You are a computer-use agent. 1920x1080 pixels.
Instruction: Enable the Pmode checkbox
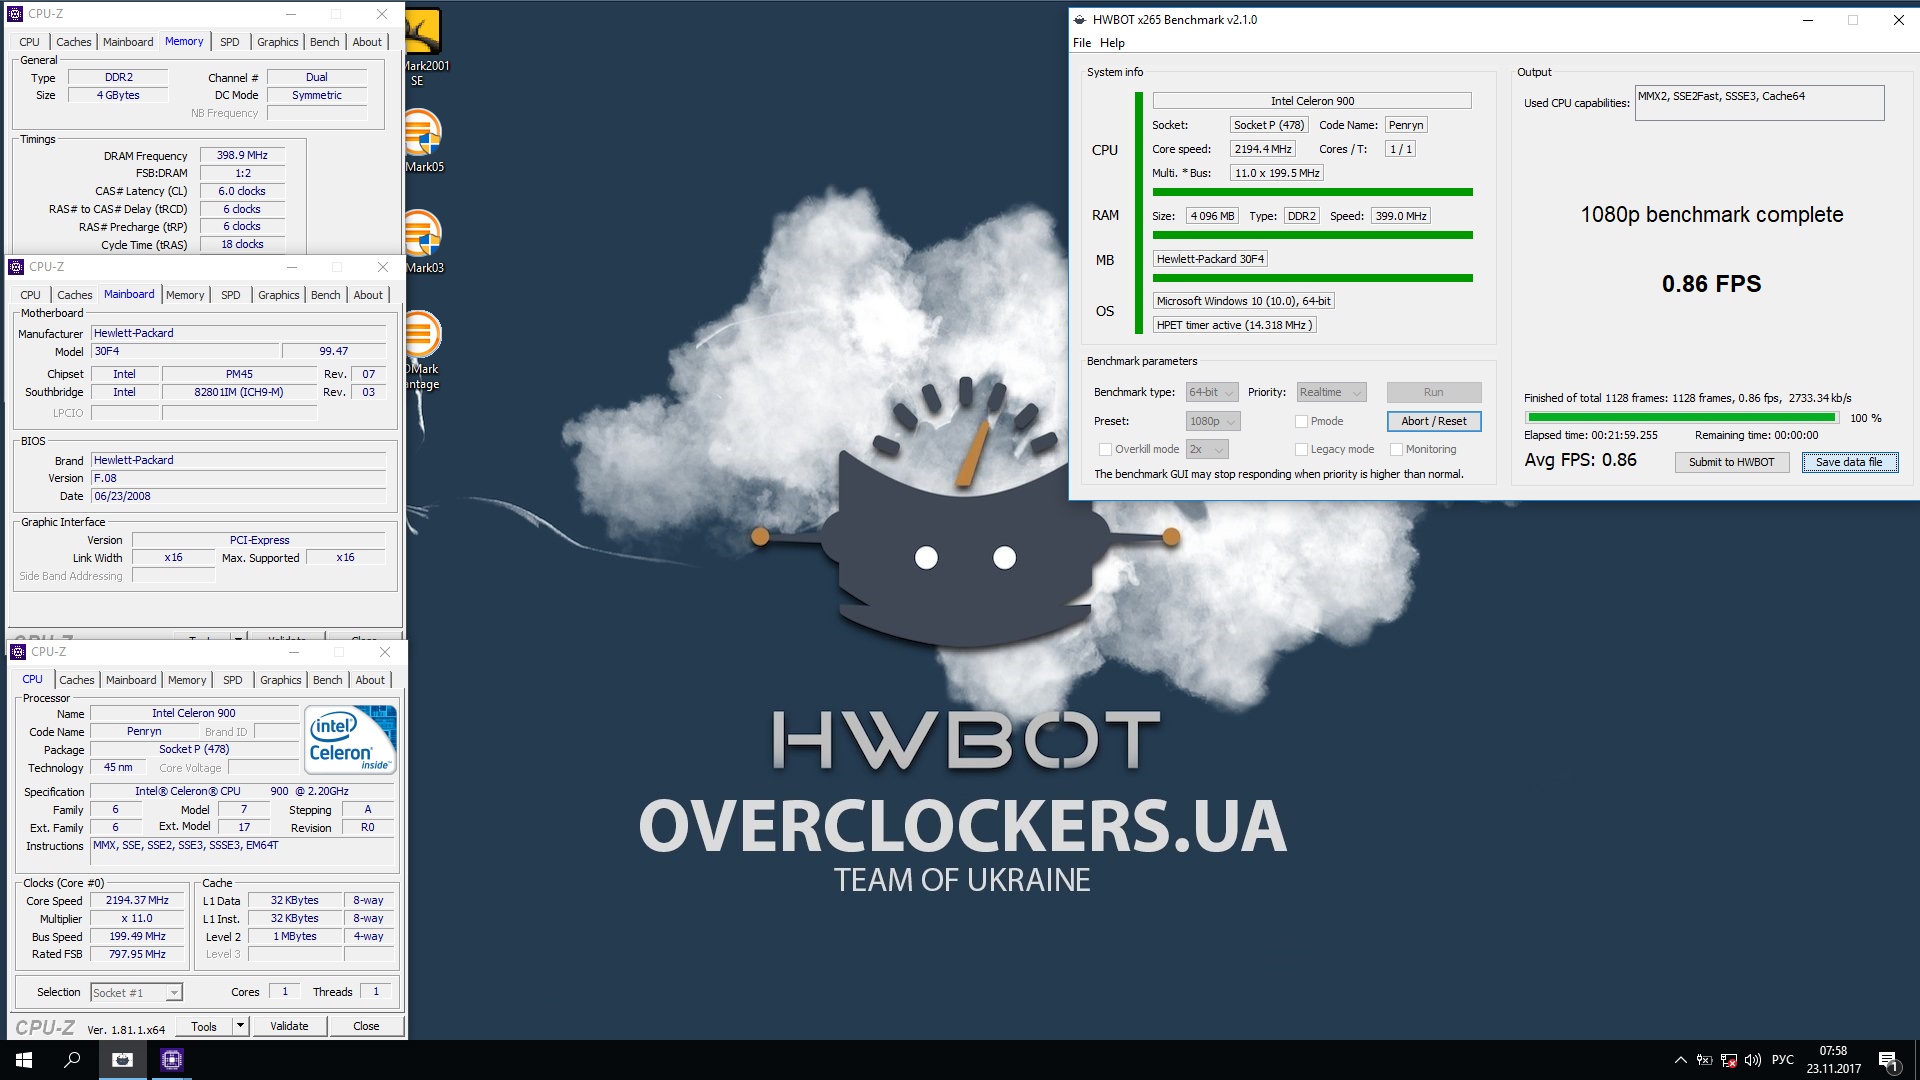(x=1301, y=421)
